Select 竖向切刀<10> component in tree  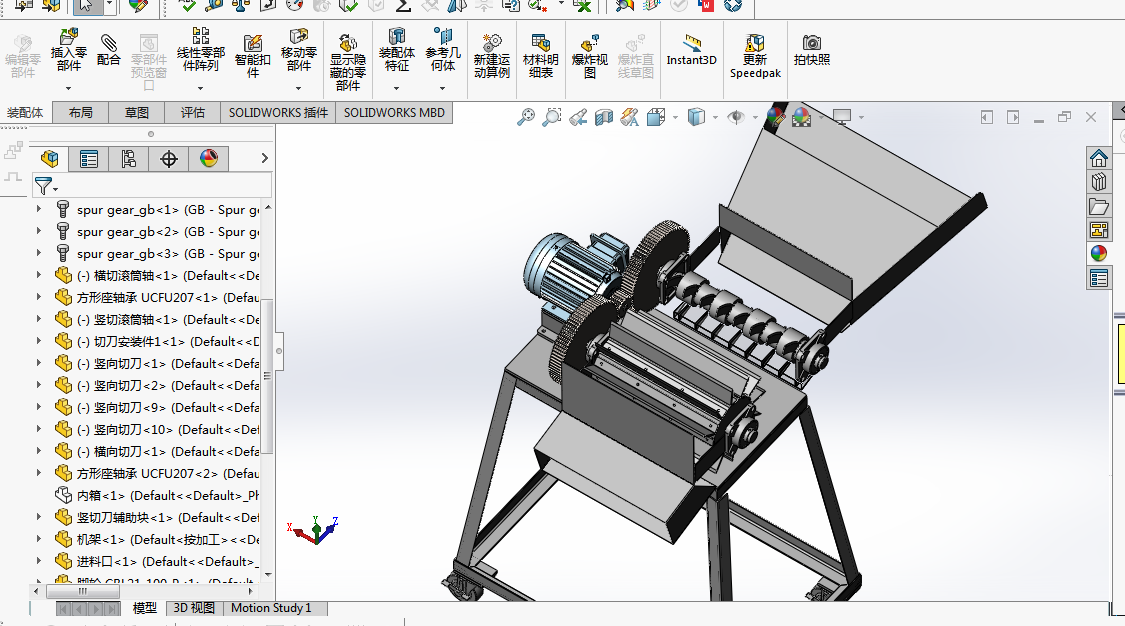158,430
